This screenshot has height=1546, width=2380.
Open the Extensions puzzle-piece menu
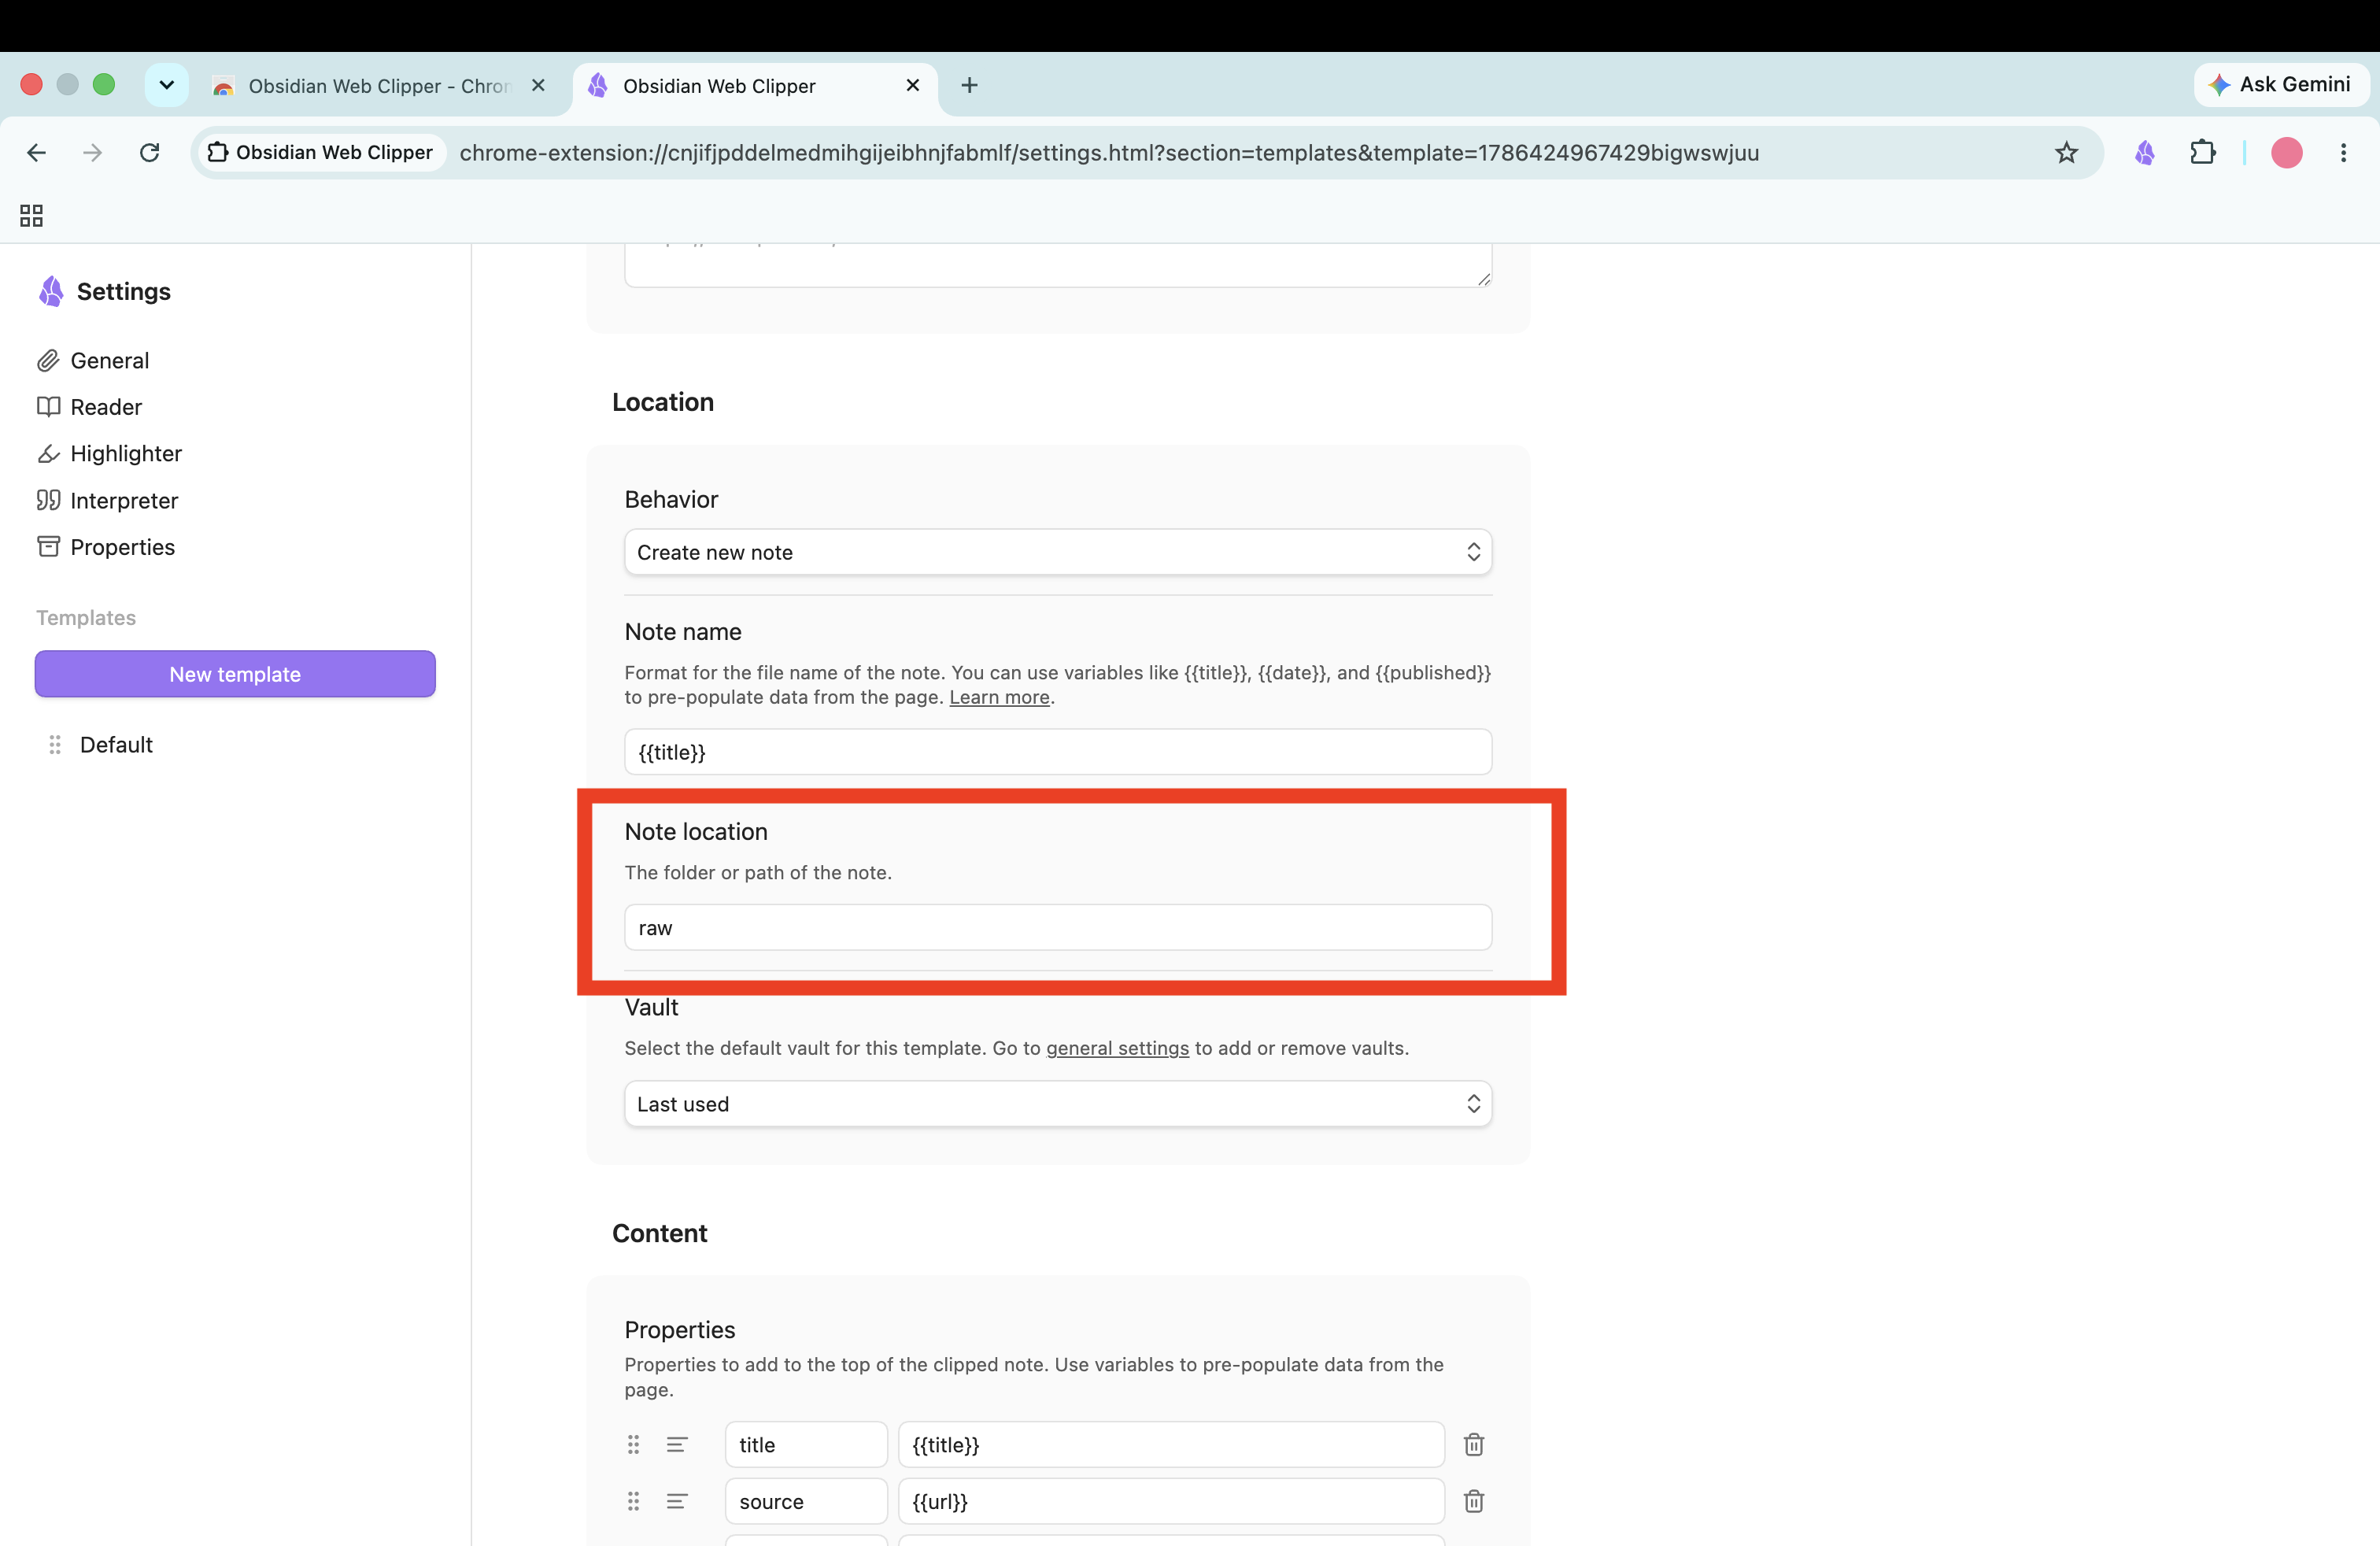coord(2202,153)
